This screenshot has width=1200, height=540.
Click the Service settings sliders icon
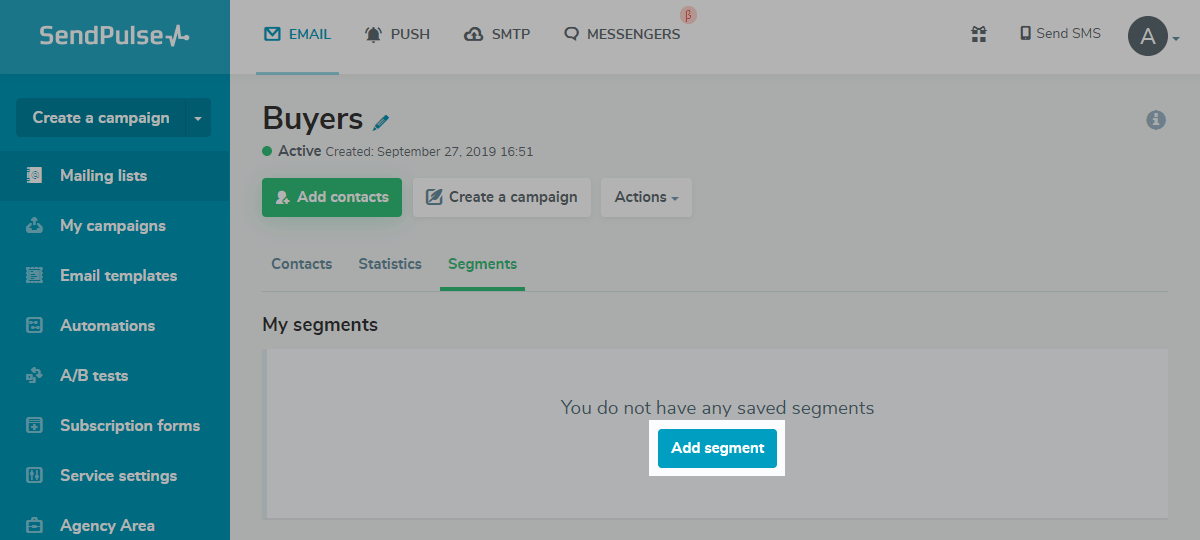coord(34,475)
